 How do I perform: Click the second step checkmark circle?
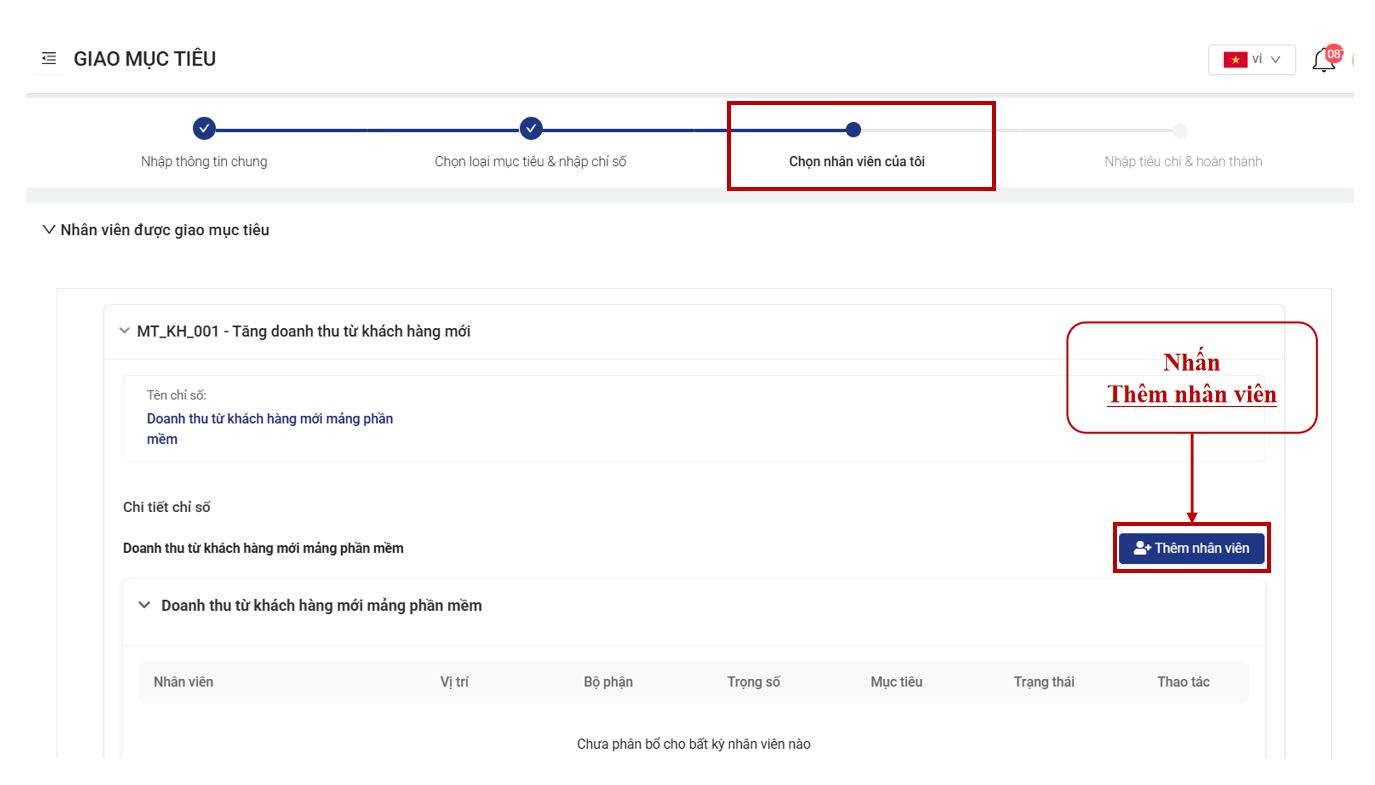(531, 129)
